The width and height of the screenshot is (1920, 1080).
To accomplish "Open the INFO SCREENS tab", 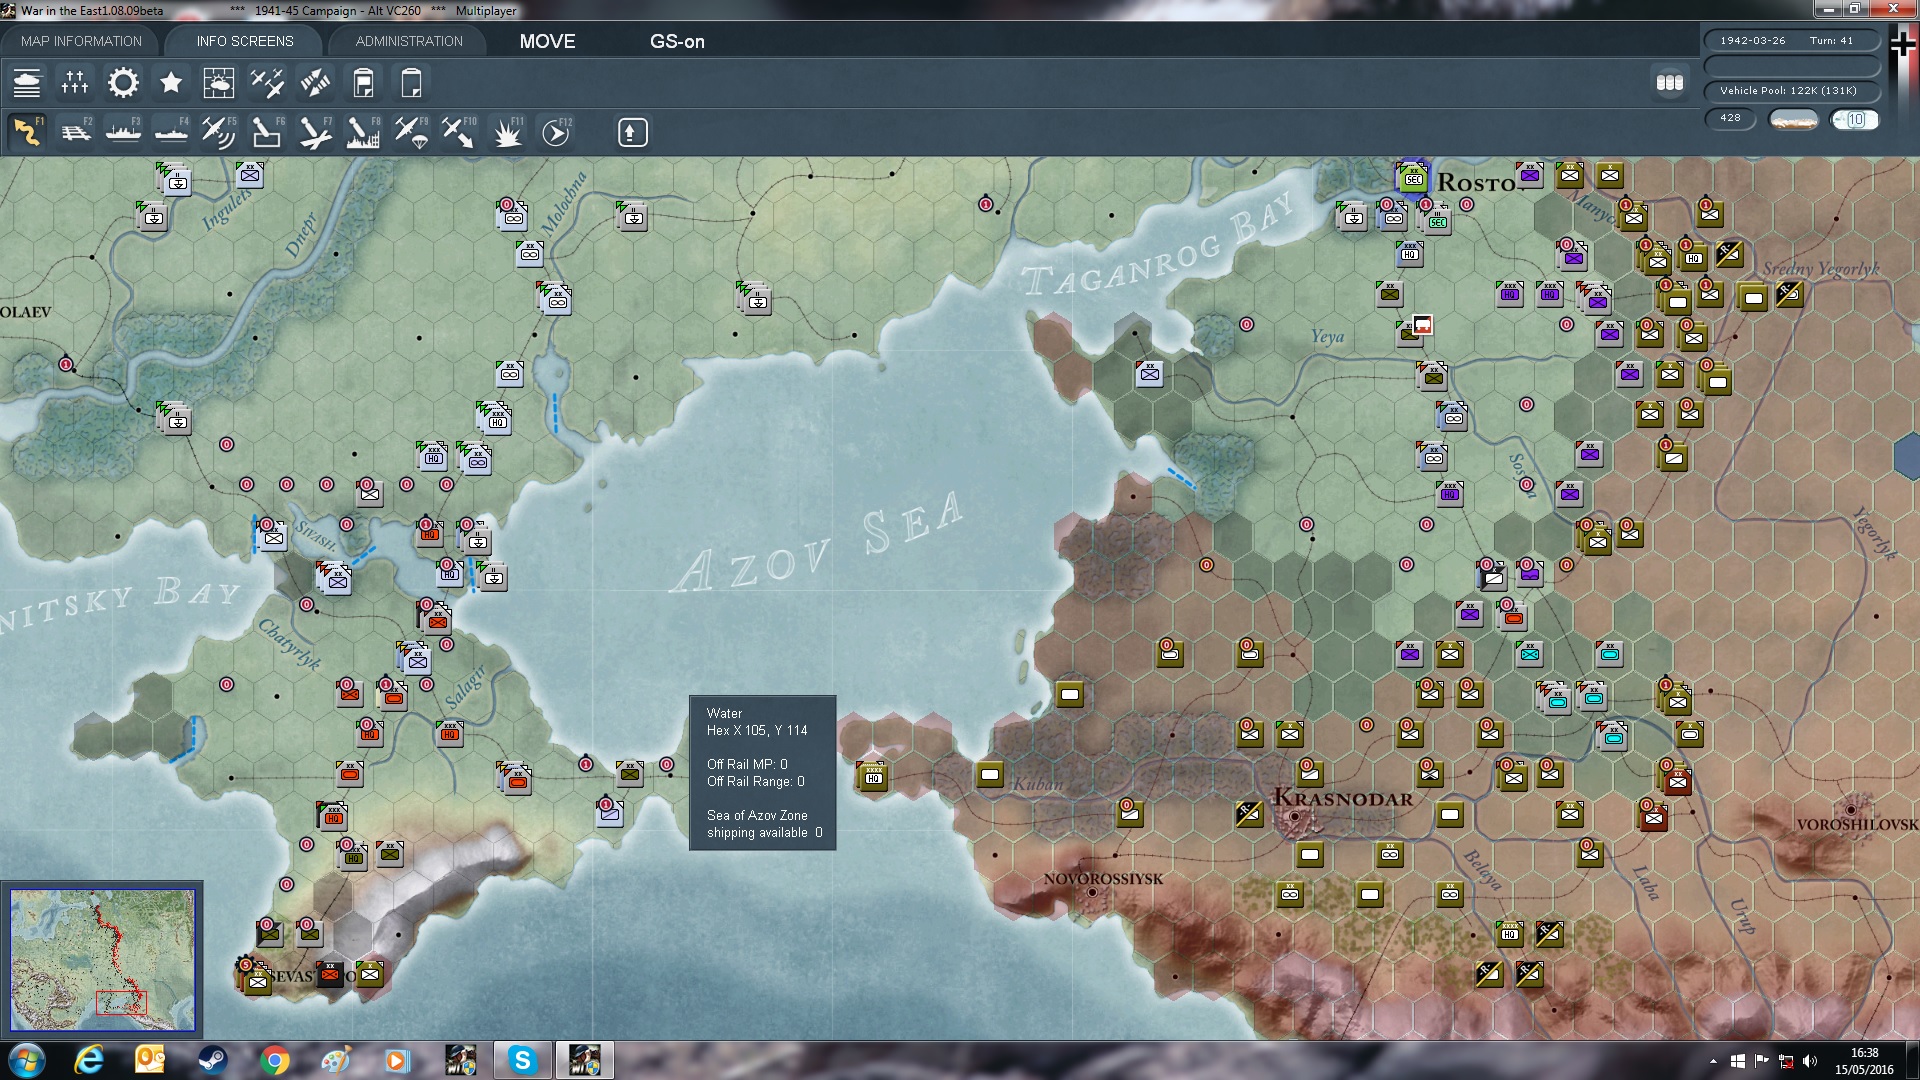I will point(245,41).
